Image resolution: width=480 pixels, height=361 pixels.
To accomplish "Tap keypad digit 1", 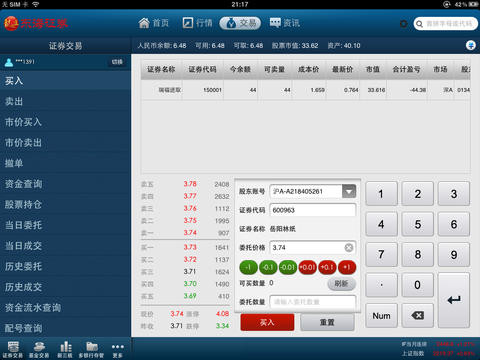I will [x=381, y=194].
